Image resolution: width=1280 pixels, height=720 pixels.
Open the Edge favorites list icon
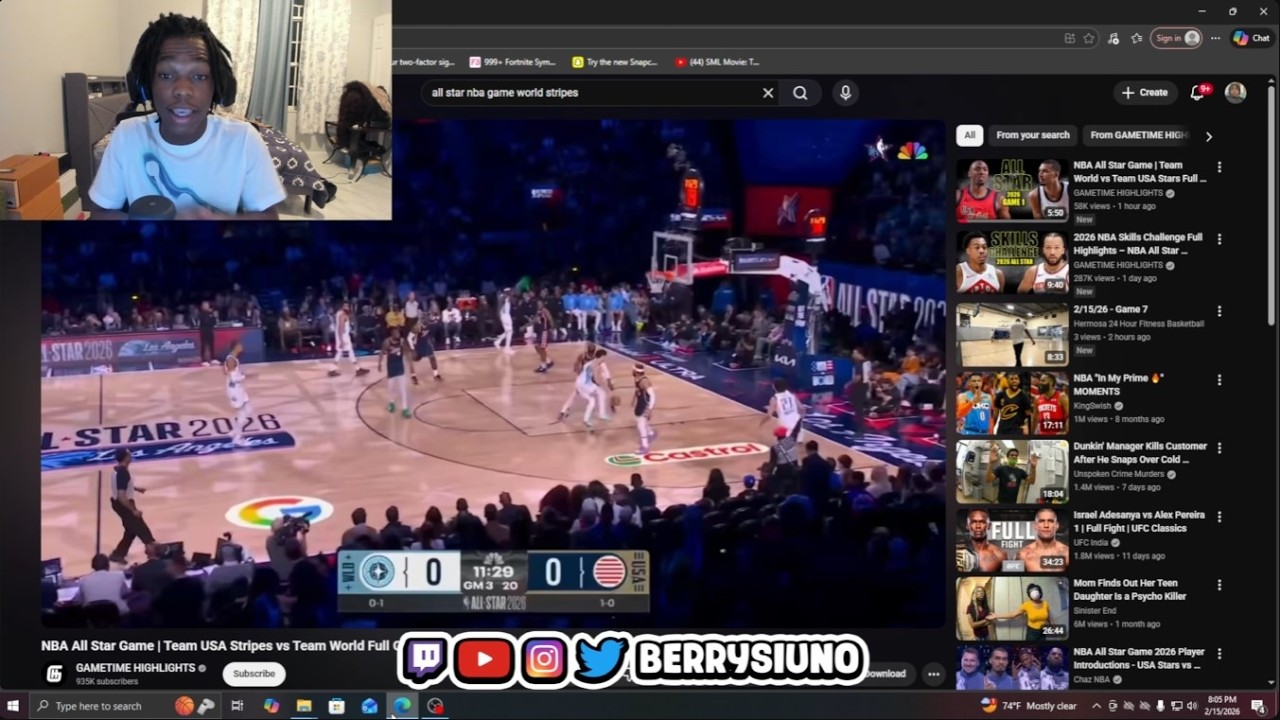coord(1137,38)
